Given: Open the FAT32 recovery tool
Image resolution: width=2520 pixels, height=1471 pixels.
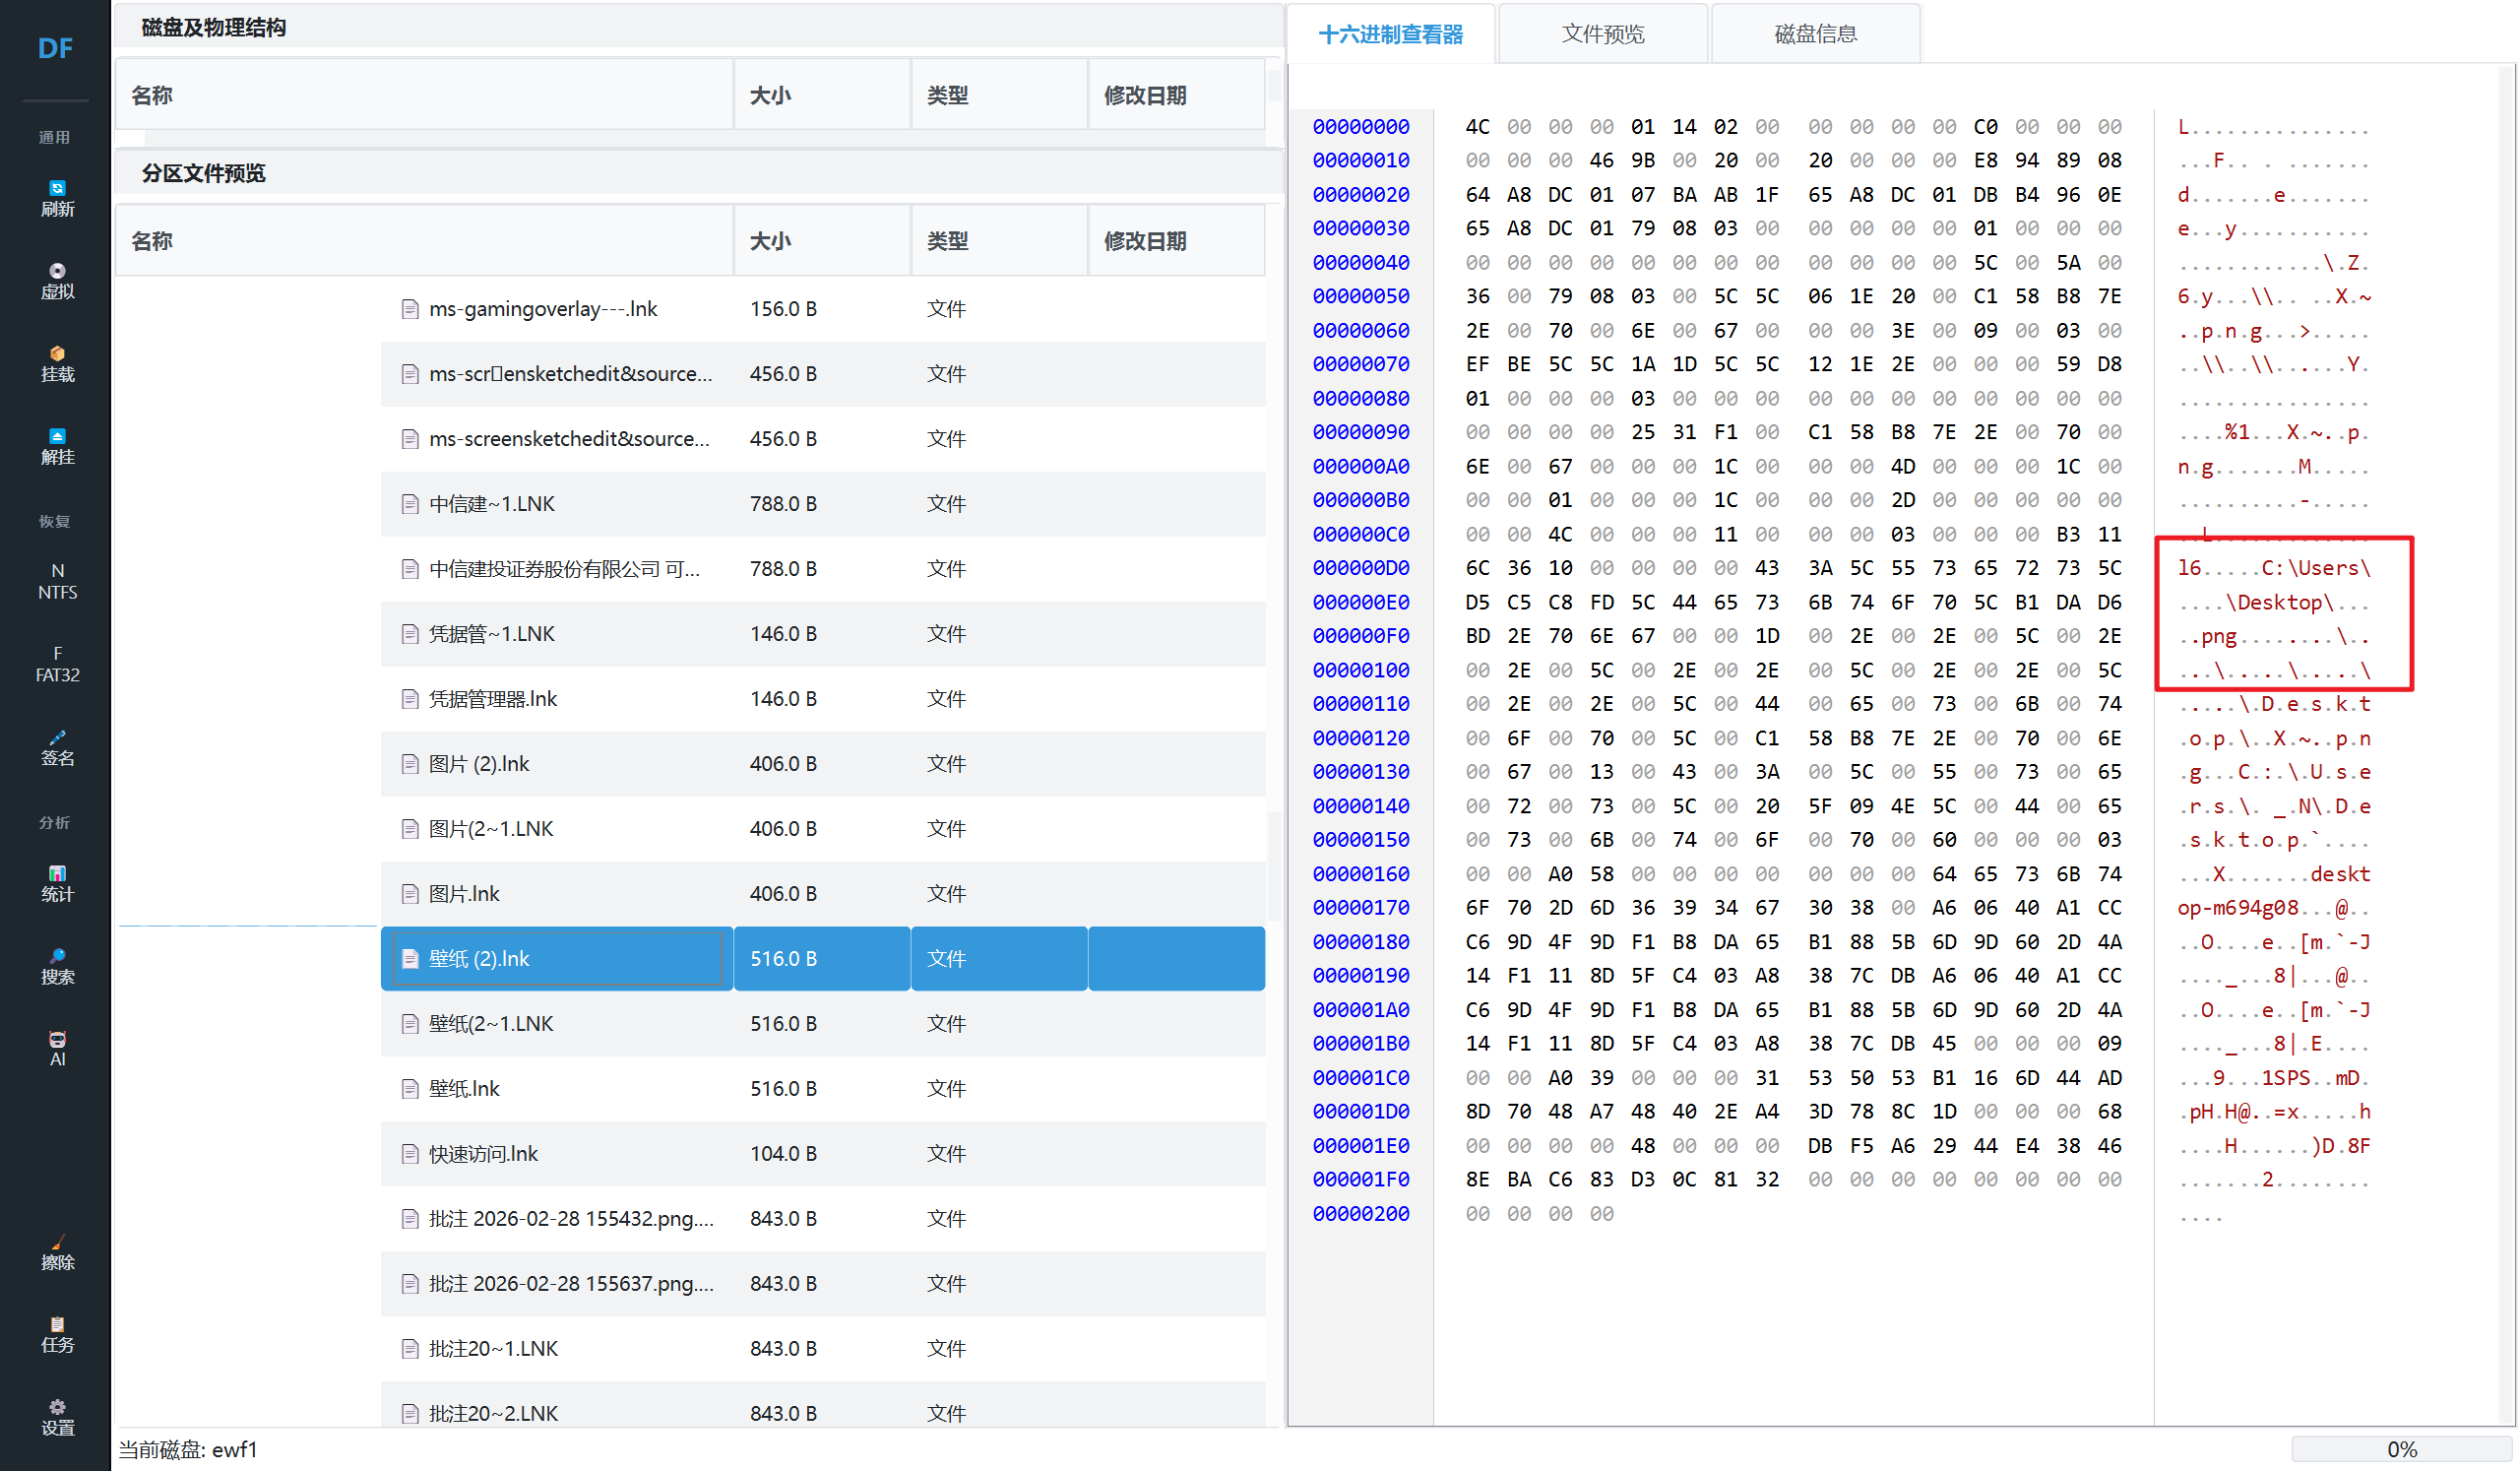Looking at the screenshot, I should 57,664.
